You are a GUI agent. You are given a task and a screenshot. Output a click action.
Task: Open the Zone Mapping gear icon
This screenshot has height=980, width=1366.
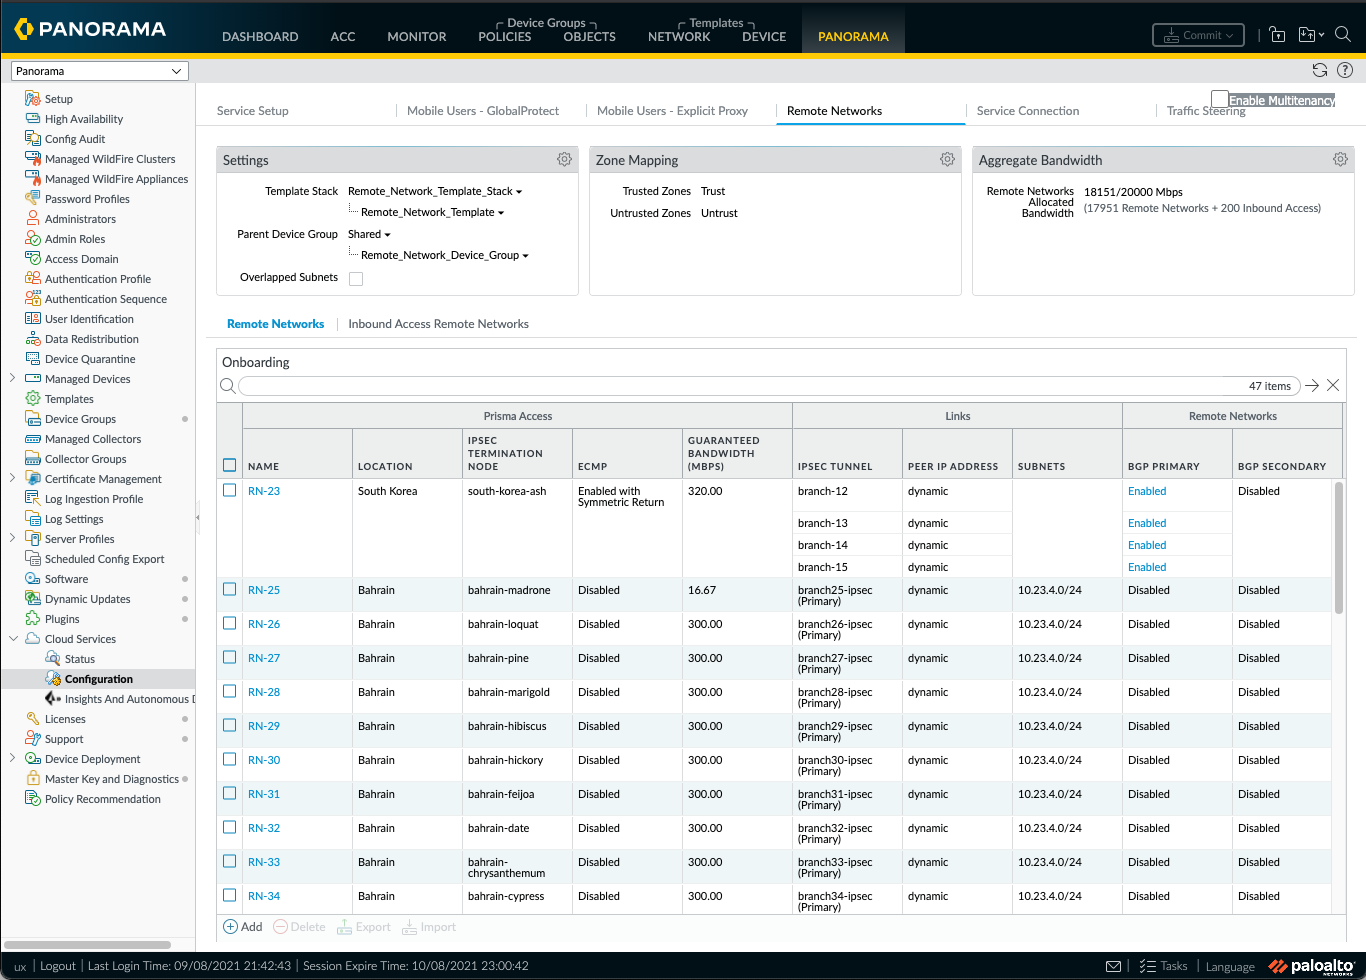coord(947,160)
